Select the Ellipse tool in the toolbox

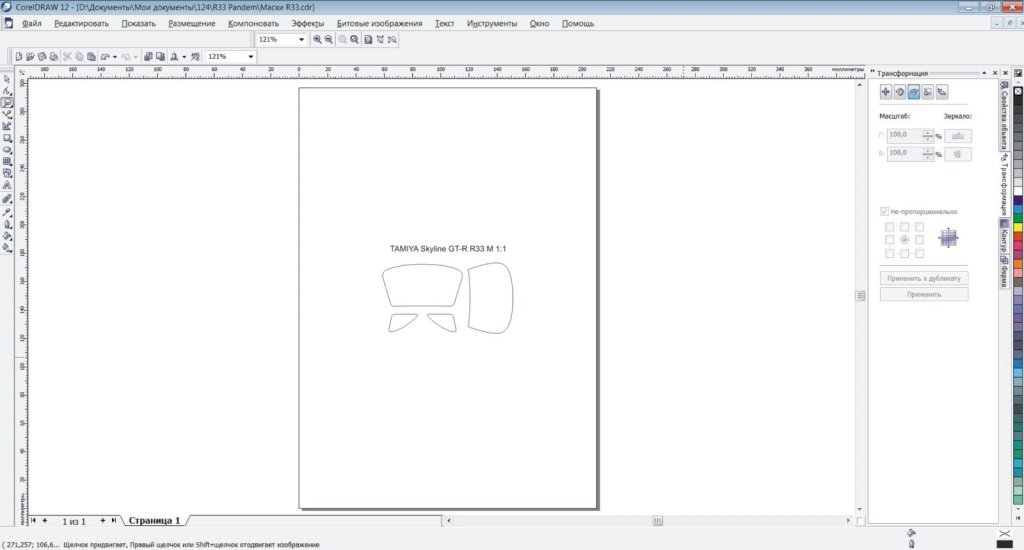pos(7,150)
